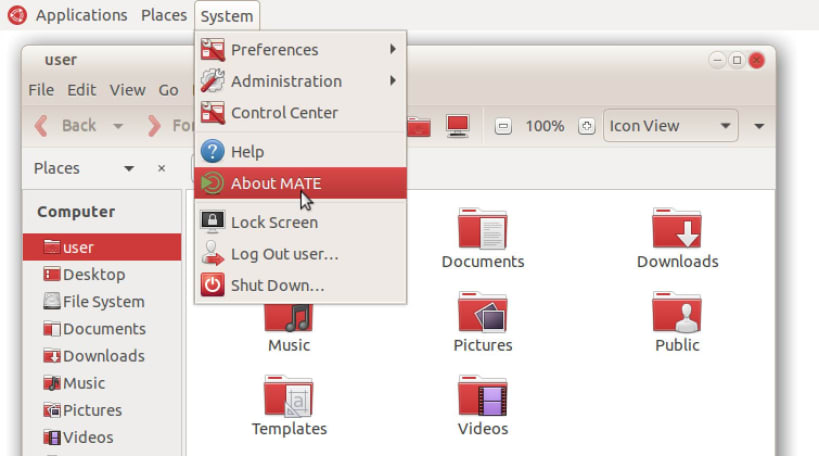Click the zoom in plus button
The image size is (819, 456).
pos(587,126)
